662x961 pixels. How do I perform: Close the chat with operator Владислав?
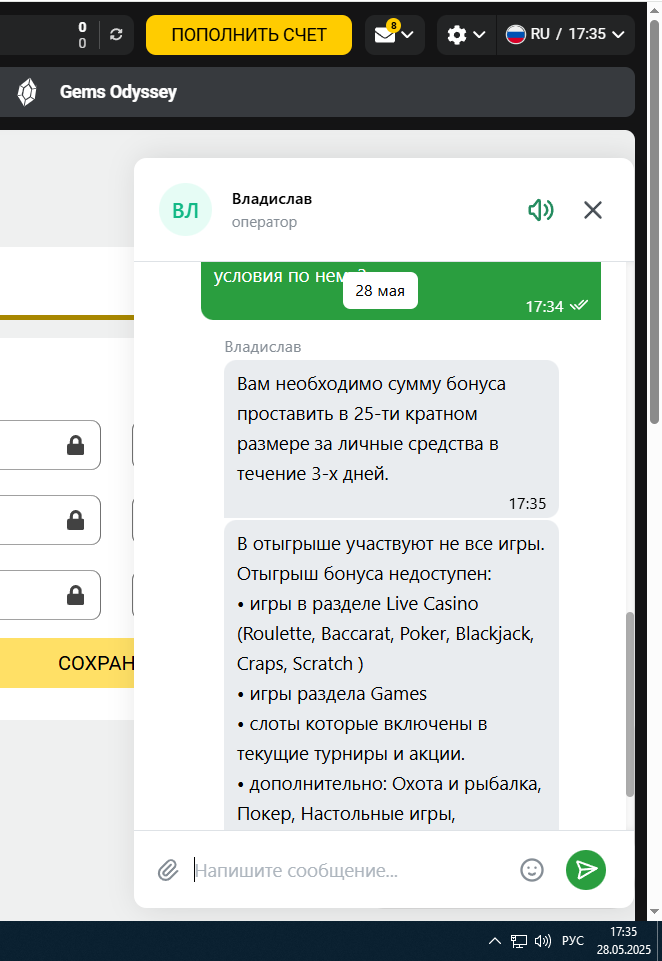593,210
